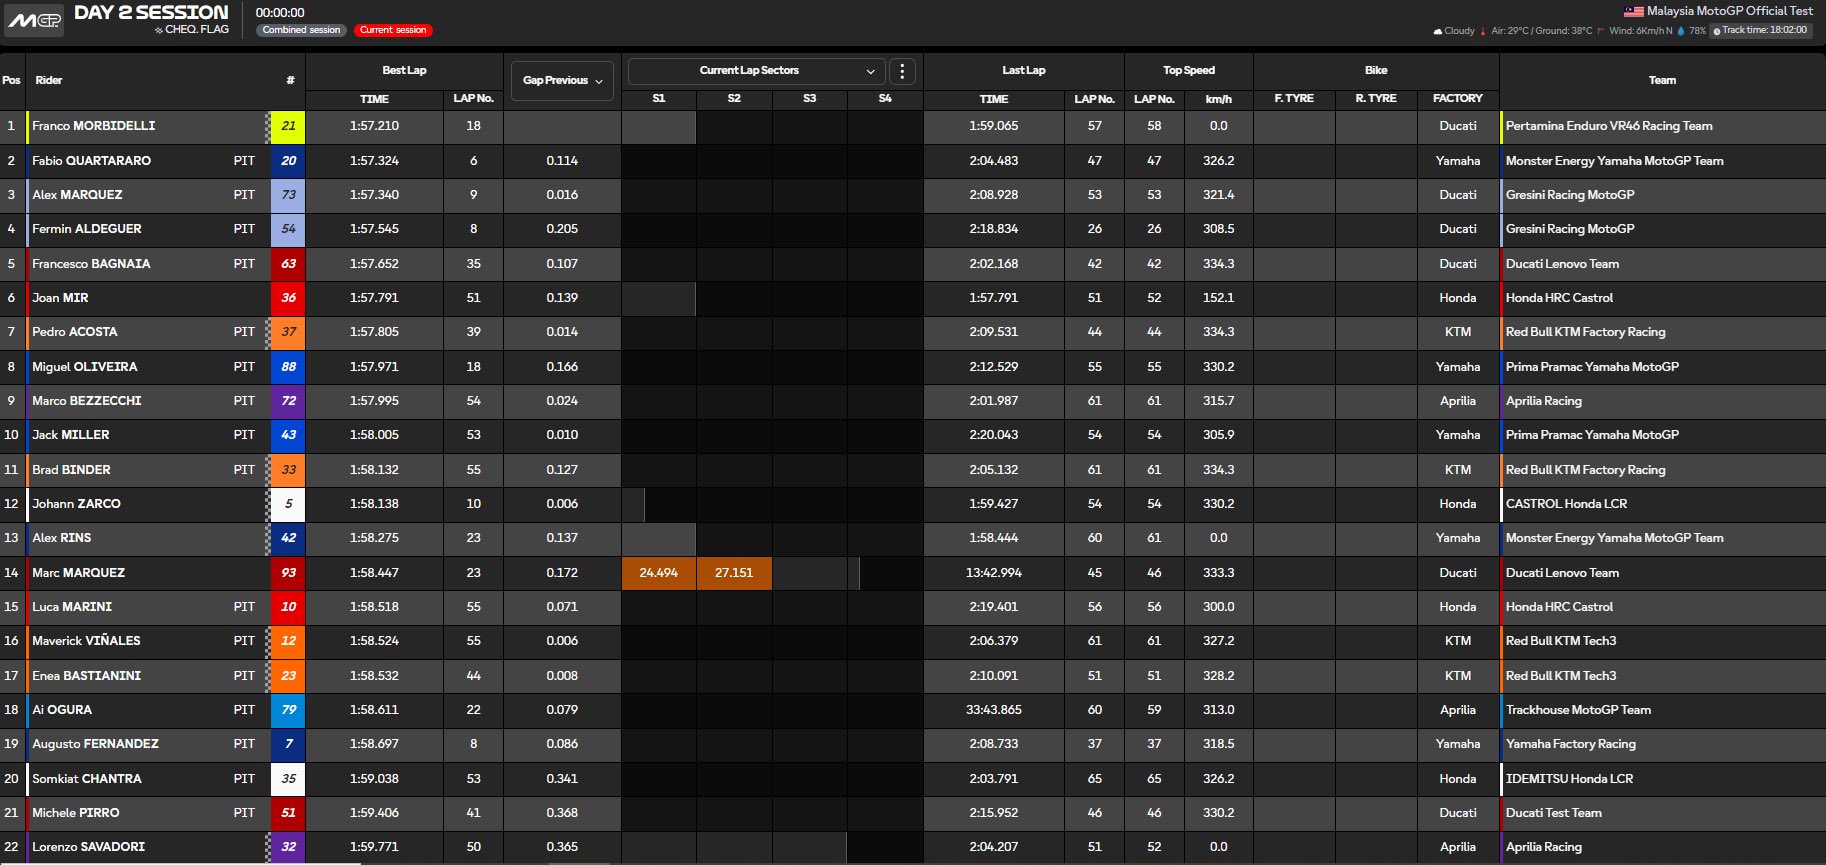Click Marc Marquez's red number 93 badge
Viewport: 1826px width, 865px height.
(288, 573)
